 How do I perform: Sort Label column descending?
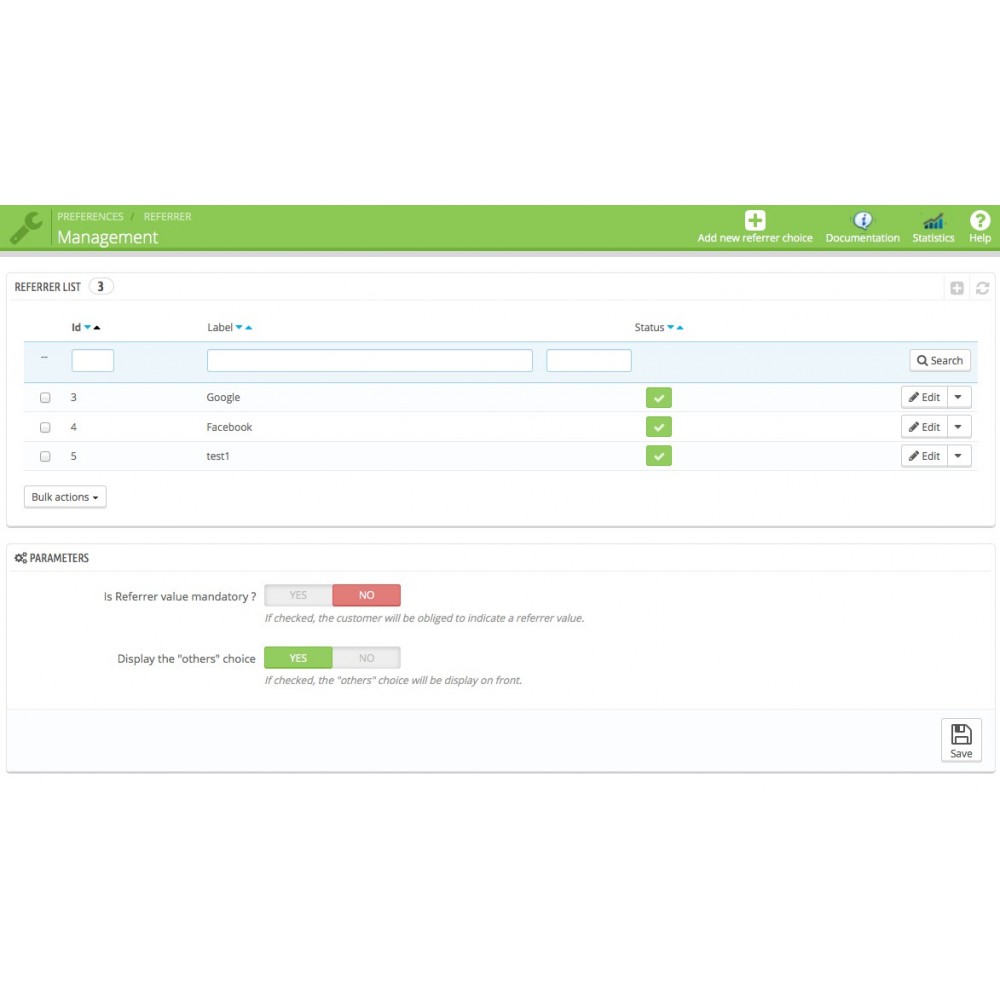click(x=239, y=327)
